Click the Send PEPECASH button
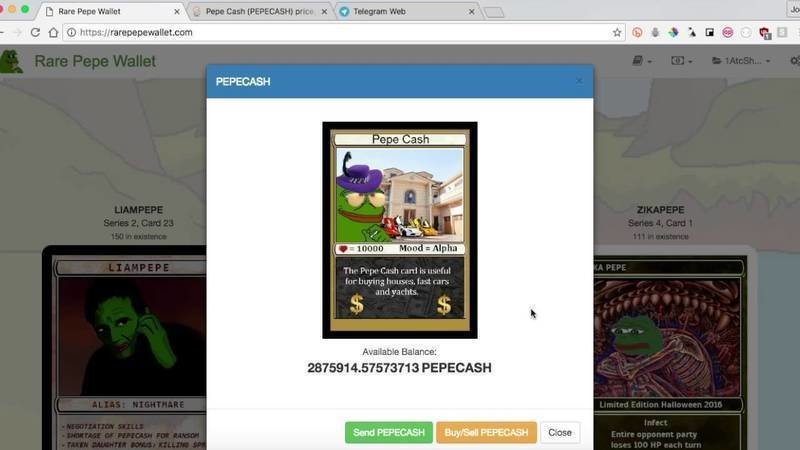 389,432
